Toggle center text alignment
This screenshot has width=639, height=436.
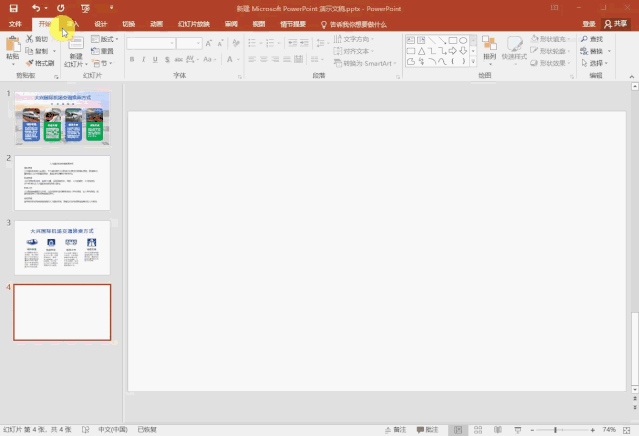264,59
